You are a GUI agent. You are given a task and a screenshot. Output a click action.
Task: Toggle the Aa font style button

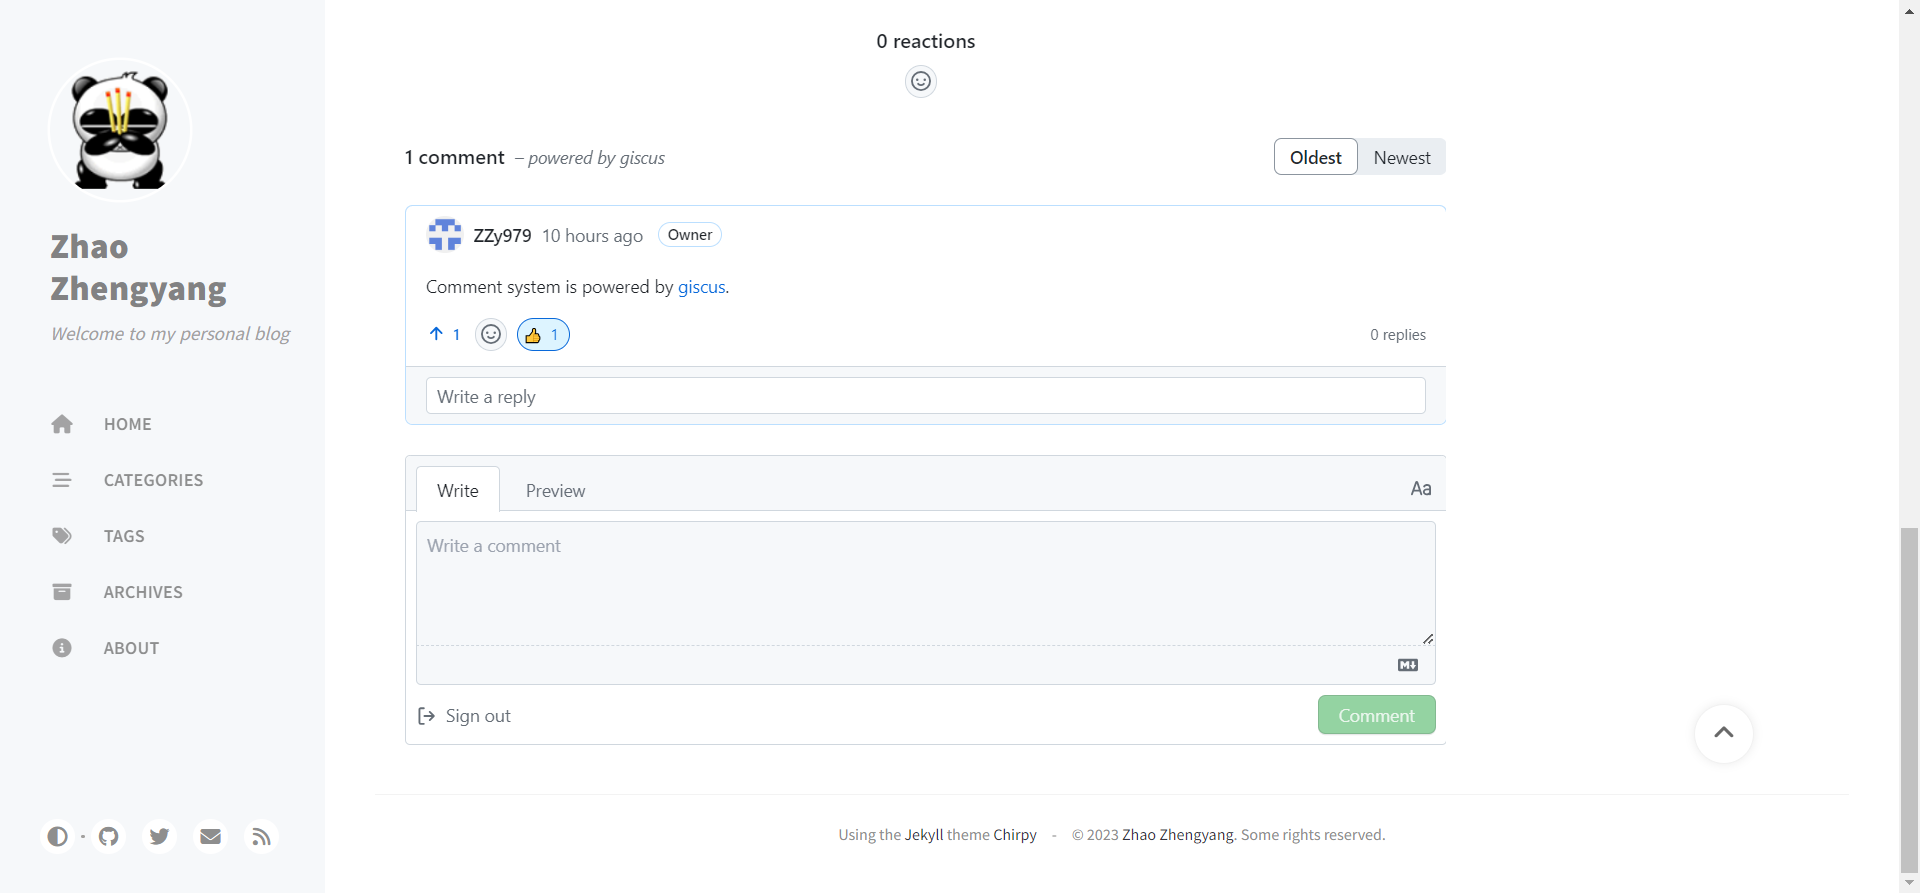pos(1421,488)
